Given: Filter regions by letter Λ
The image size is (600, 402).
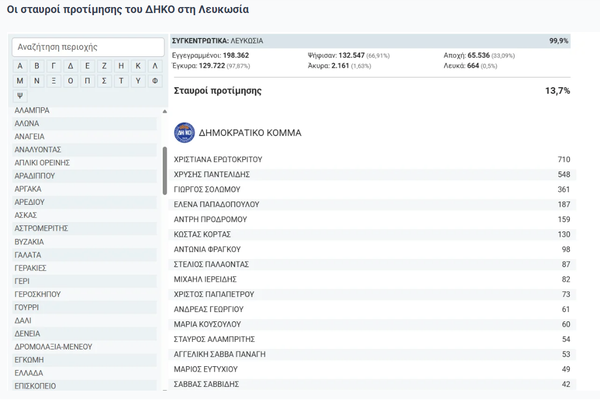Looking at the screenshot, I should click(x=155, y=66).
